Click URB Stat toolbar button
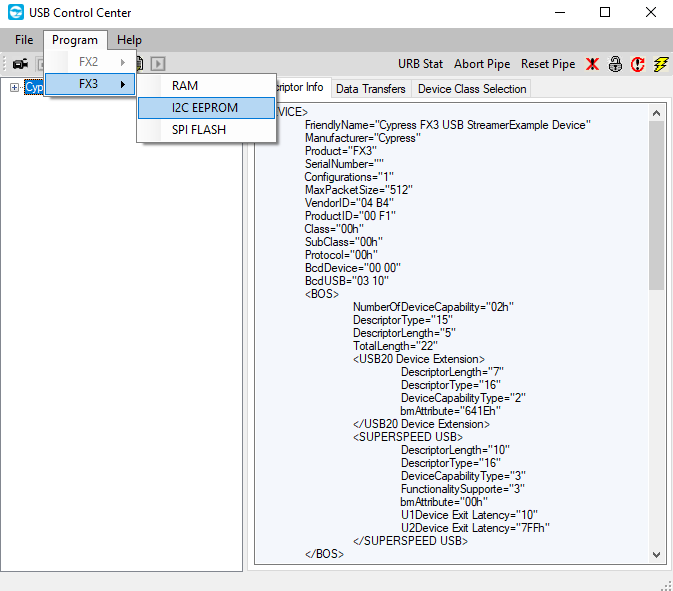673x591 pixels. tap(420, 64)
